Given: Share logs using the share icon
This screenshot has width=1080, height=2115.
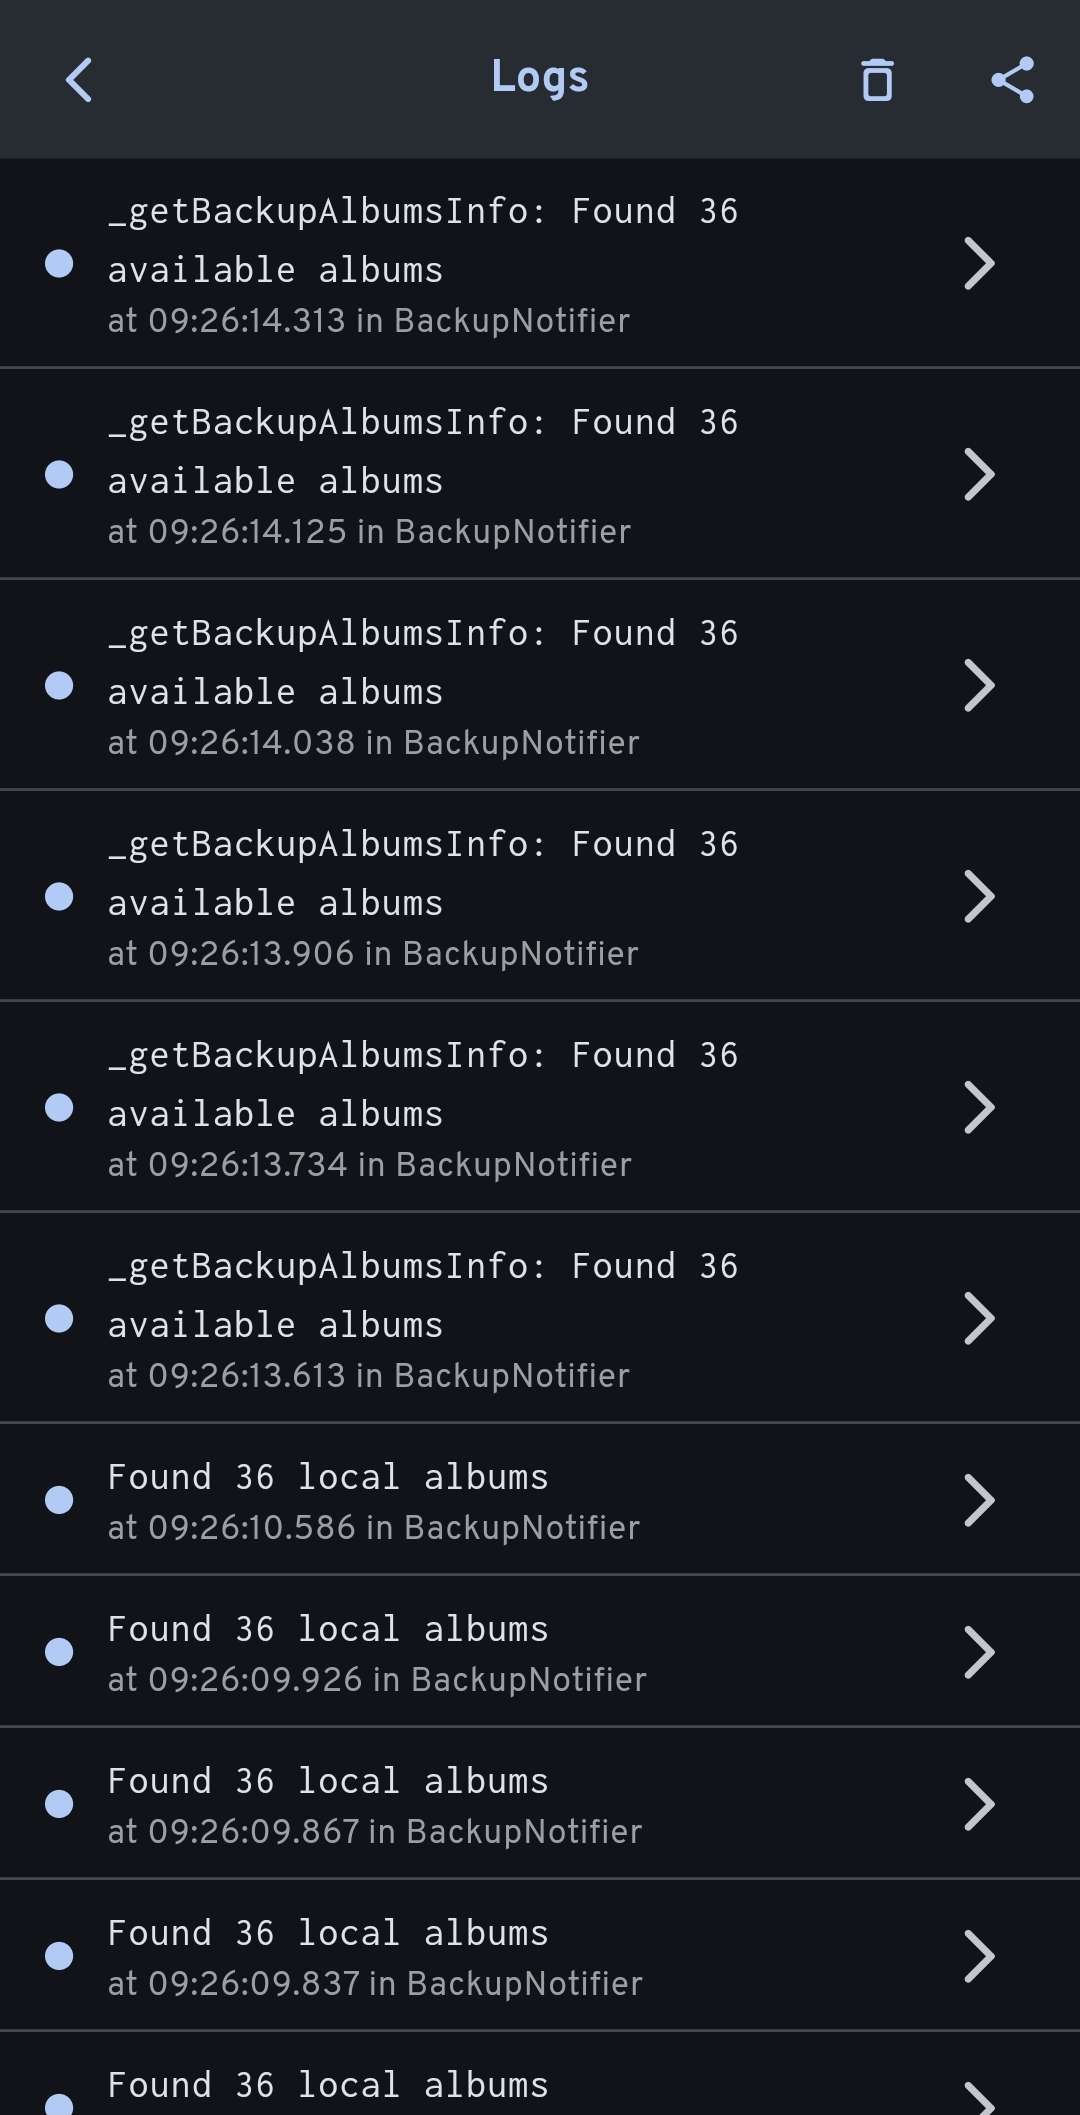Looking at the screenshot, I should (x=1012, y=80).
